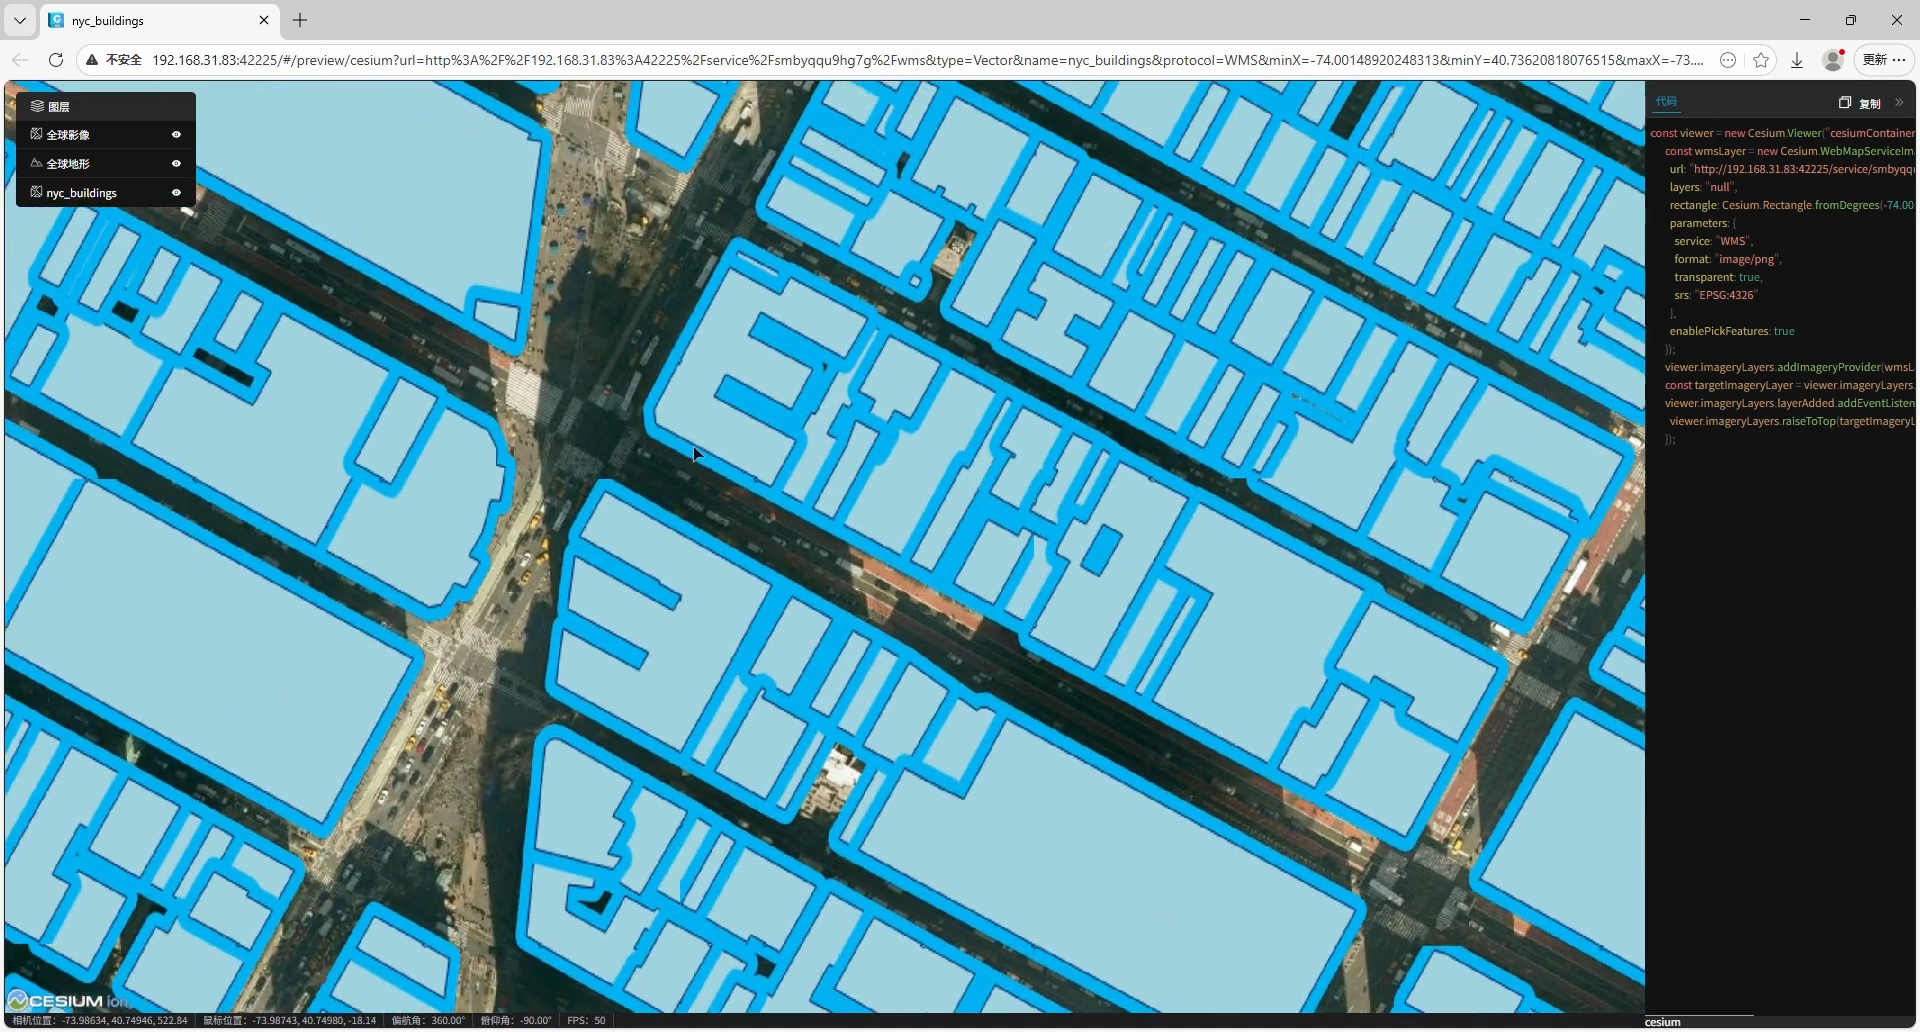
Task: Open the browser tab list dropdown
Action: [19, 20]
